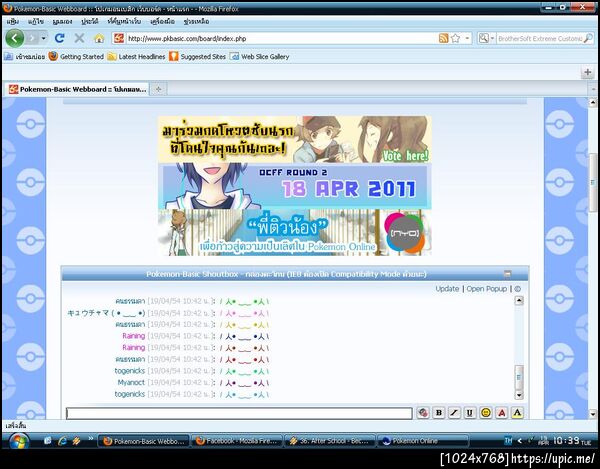Image resolution: width=600 pixels, height=469 pixels.
Task: Subscribe via the RSS feed icon
Action: [x=443, y=38]
